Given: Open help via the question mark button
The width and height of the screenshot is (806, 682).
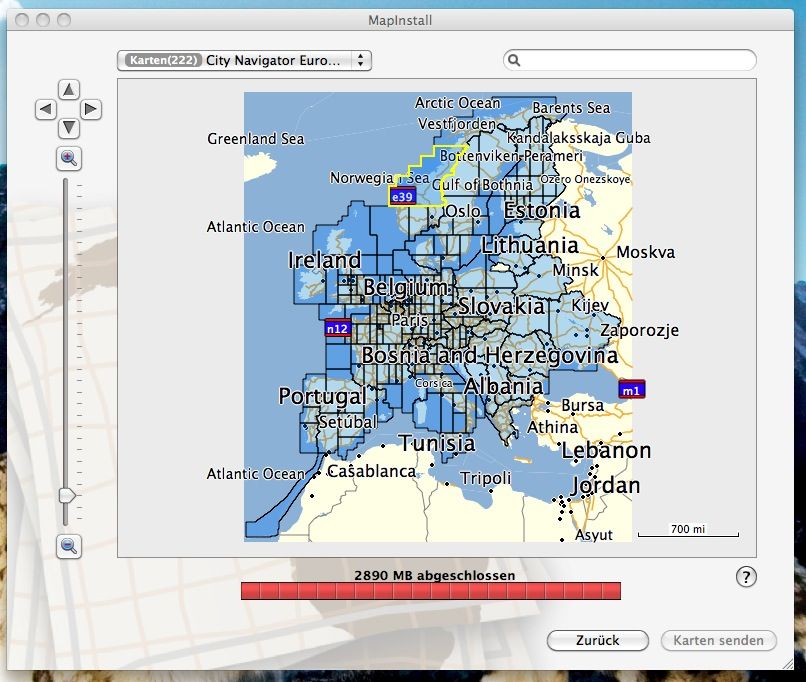Looking at the screenshot, I should (746, 577).
